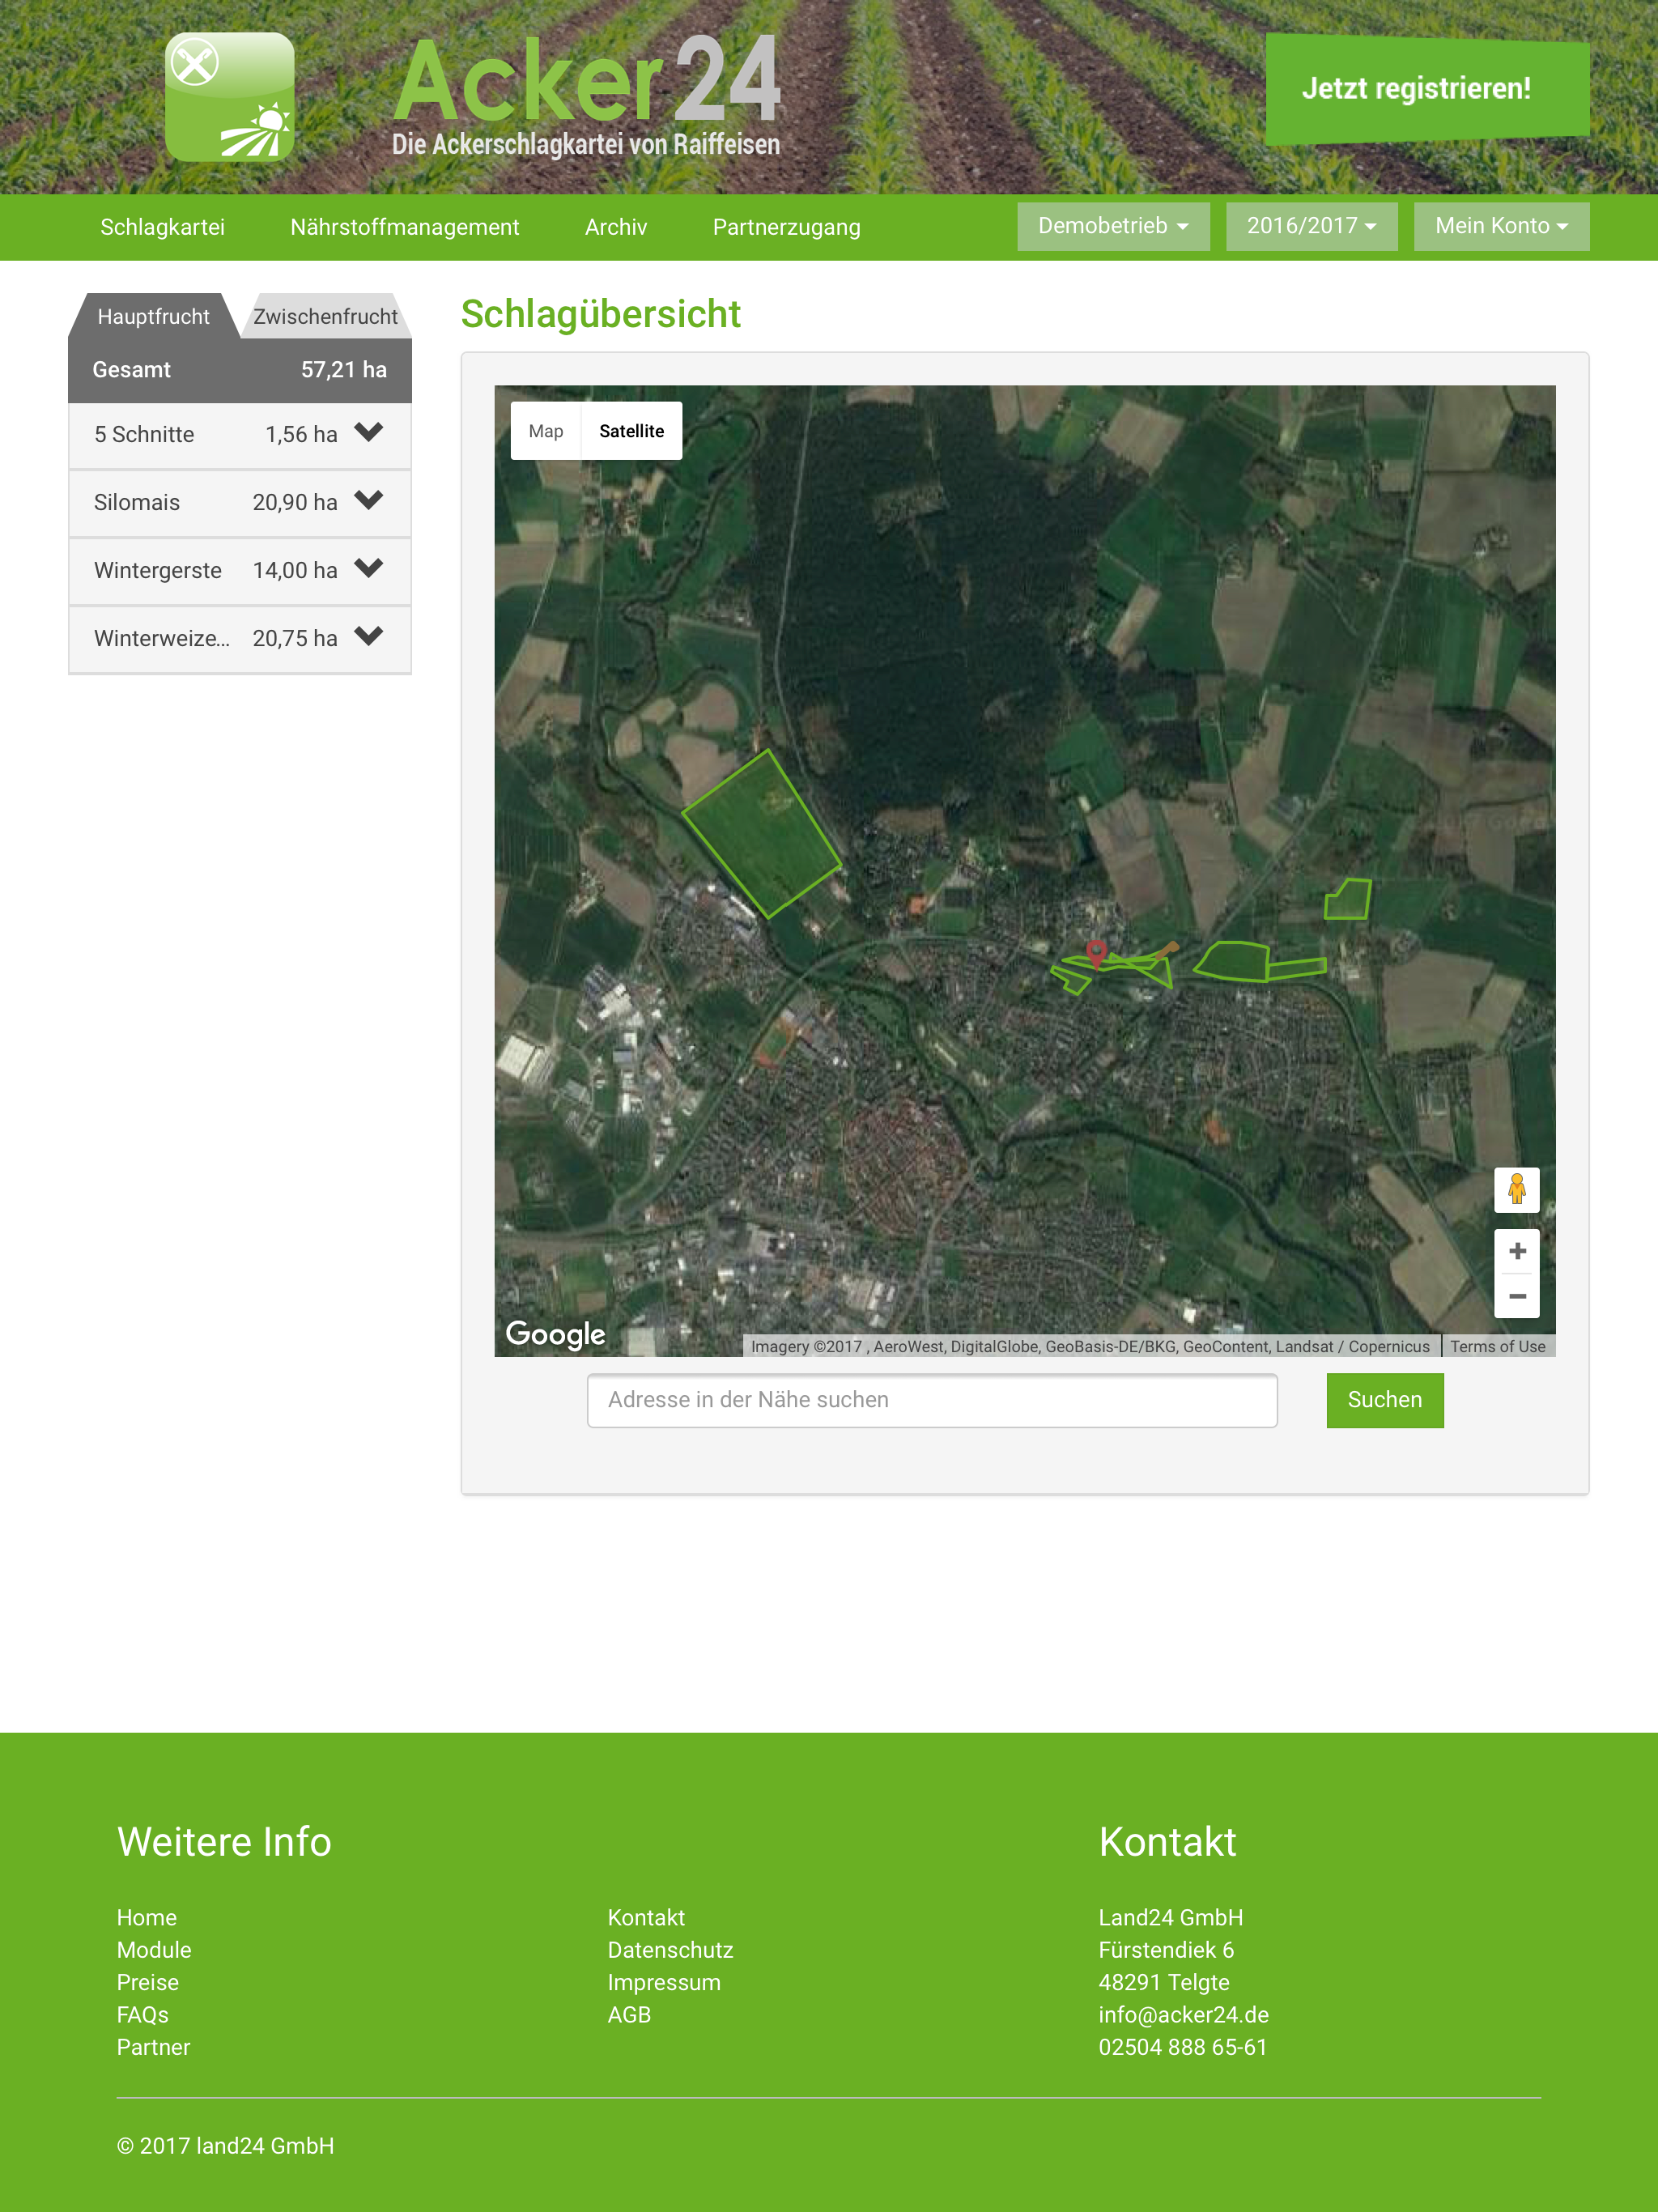Click the Land24 GmbH company name
This screenshot has height=2212, width=1658.
[1171, 1917]
